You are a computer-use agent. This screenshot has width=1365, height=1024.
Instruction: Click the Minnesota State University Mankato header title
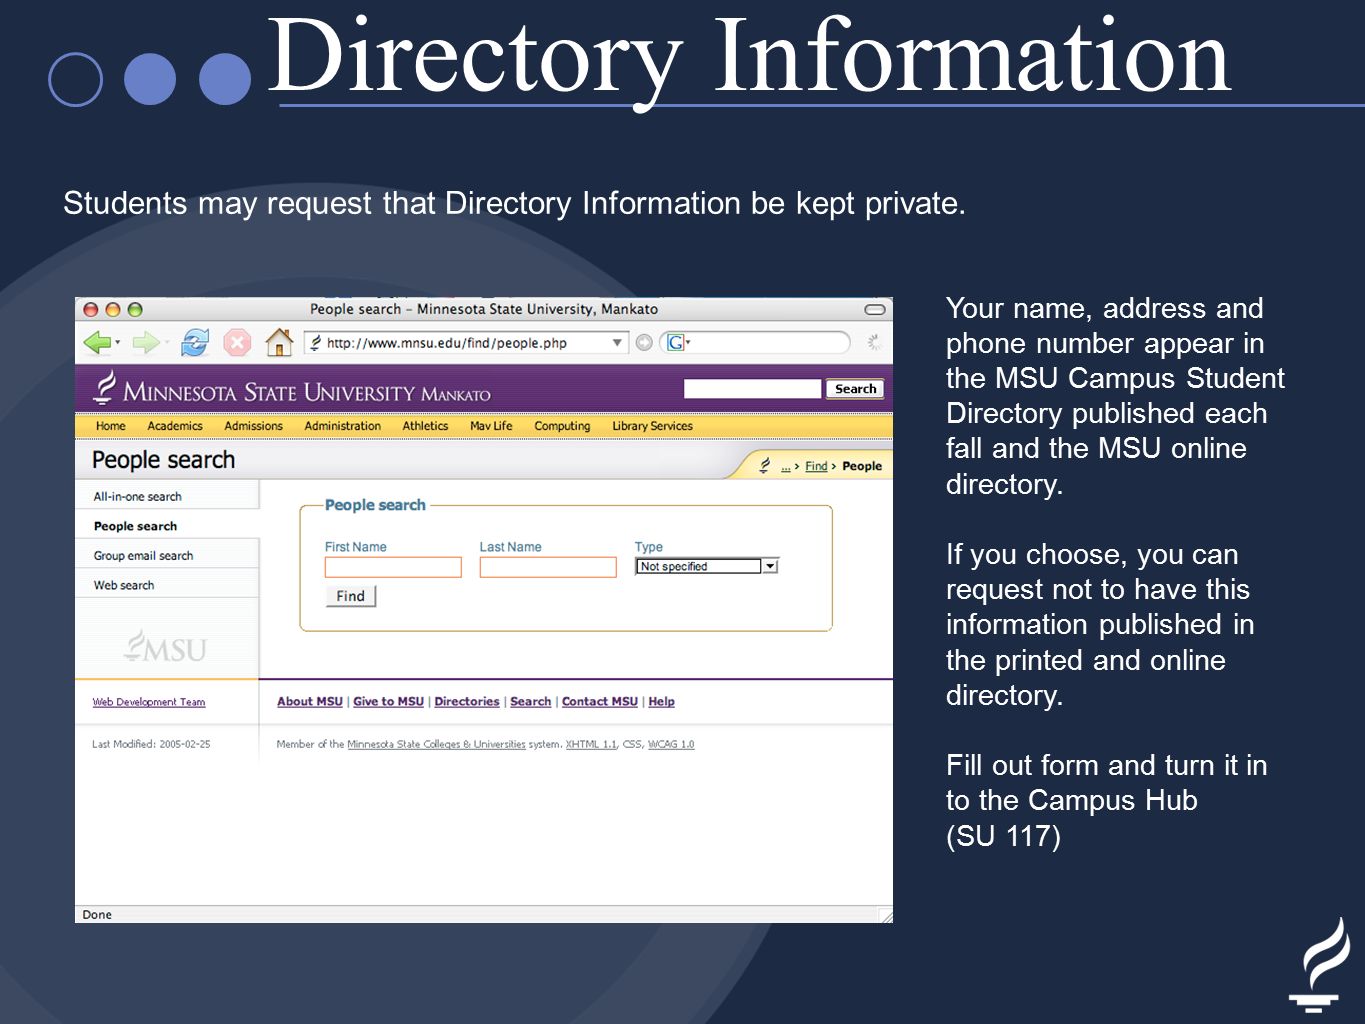coord(307,393)
